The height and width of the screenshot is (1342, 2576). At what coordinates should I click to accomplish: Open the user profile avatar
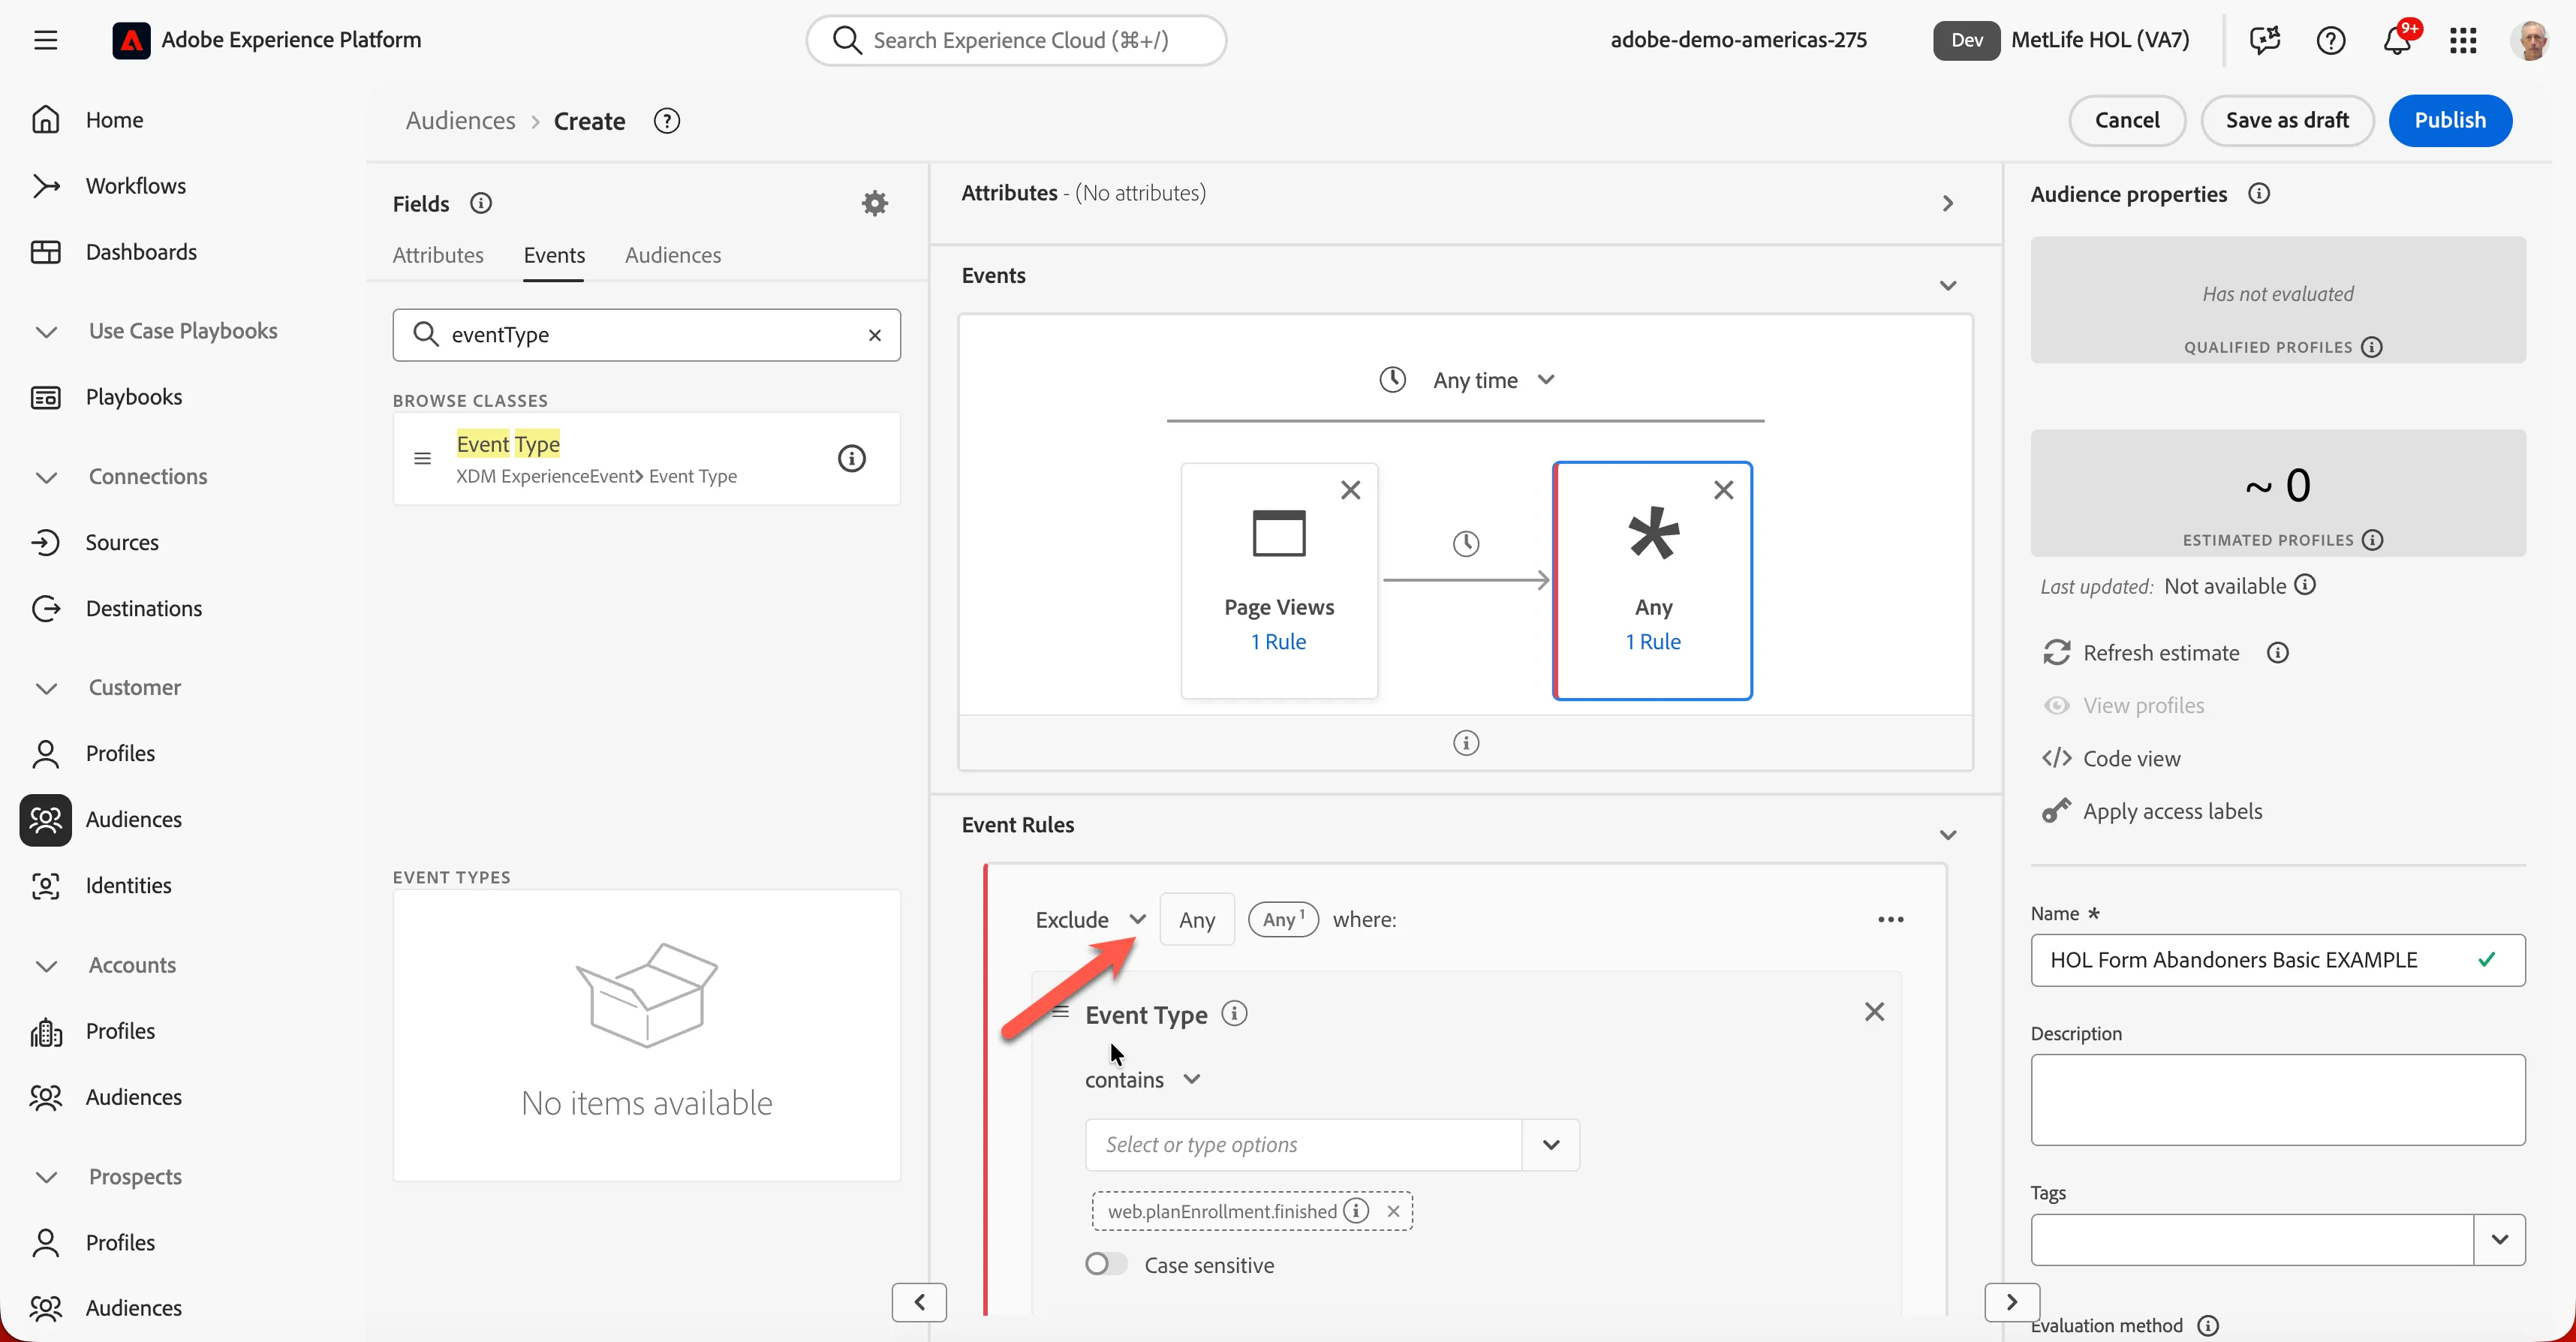coord(2530,40)
